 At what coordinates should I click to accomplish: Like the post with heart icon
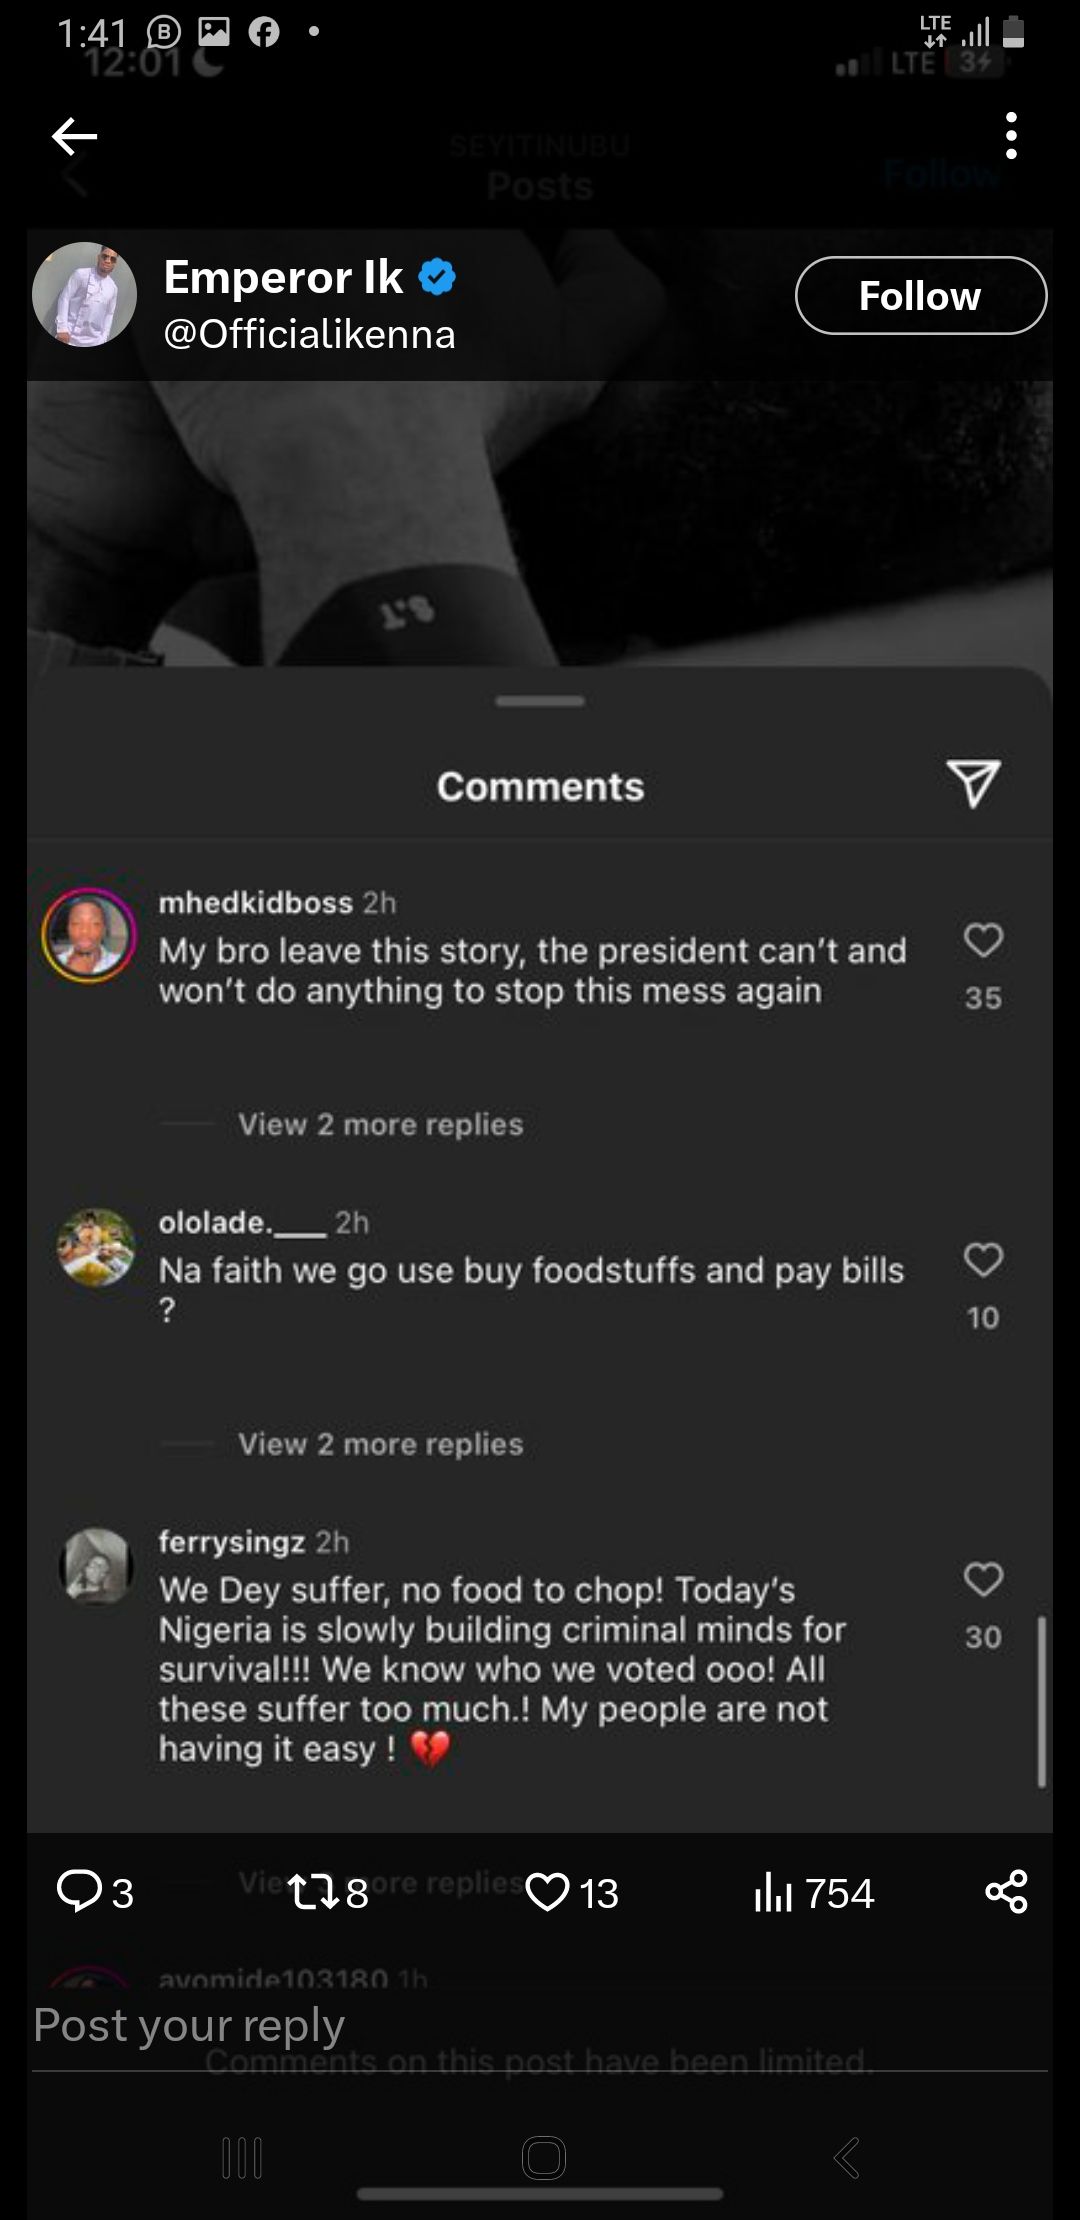coord(547,1892)
